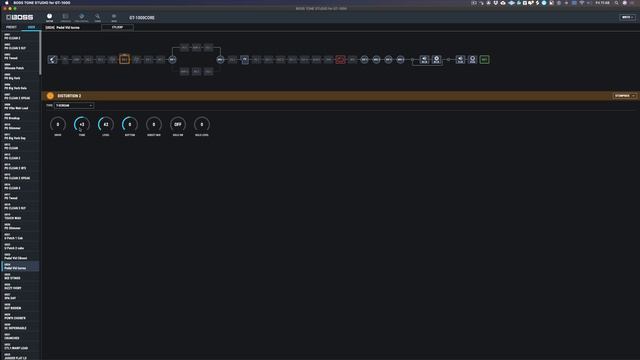Adjust the TONE knob
640x360 pixels.
82,124
